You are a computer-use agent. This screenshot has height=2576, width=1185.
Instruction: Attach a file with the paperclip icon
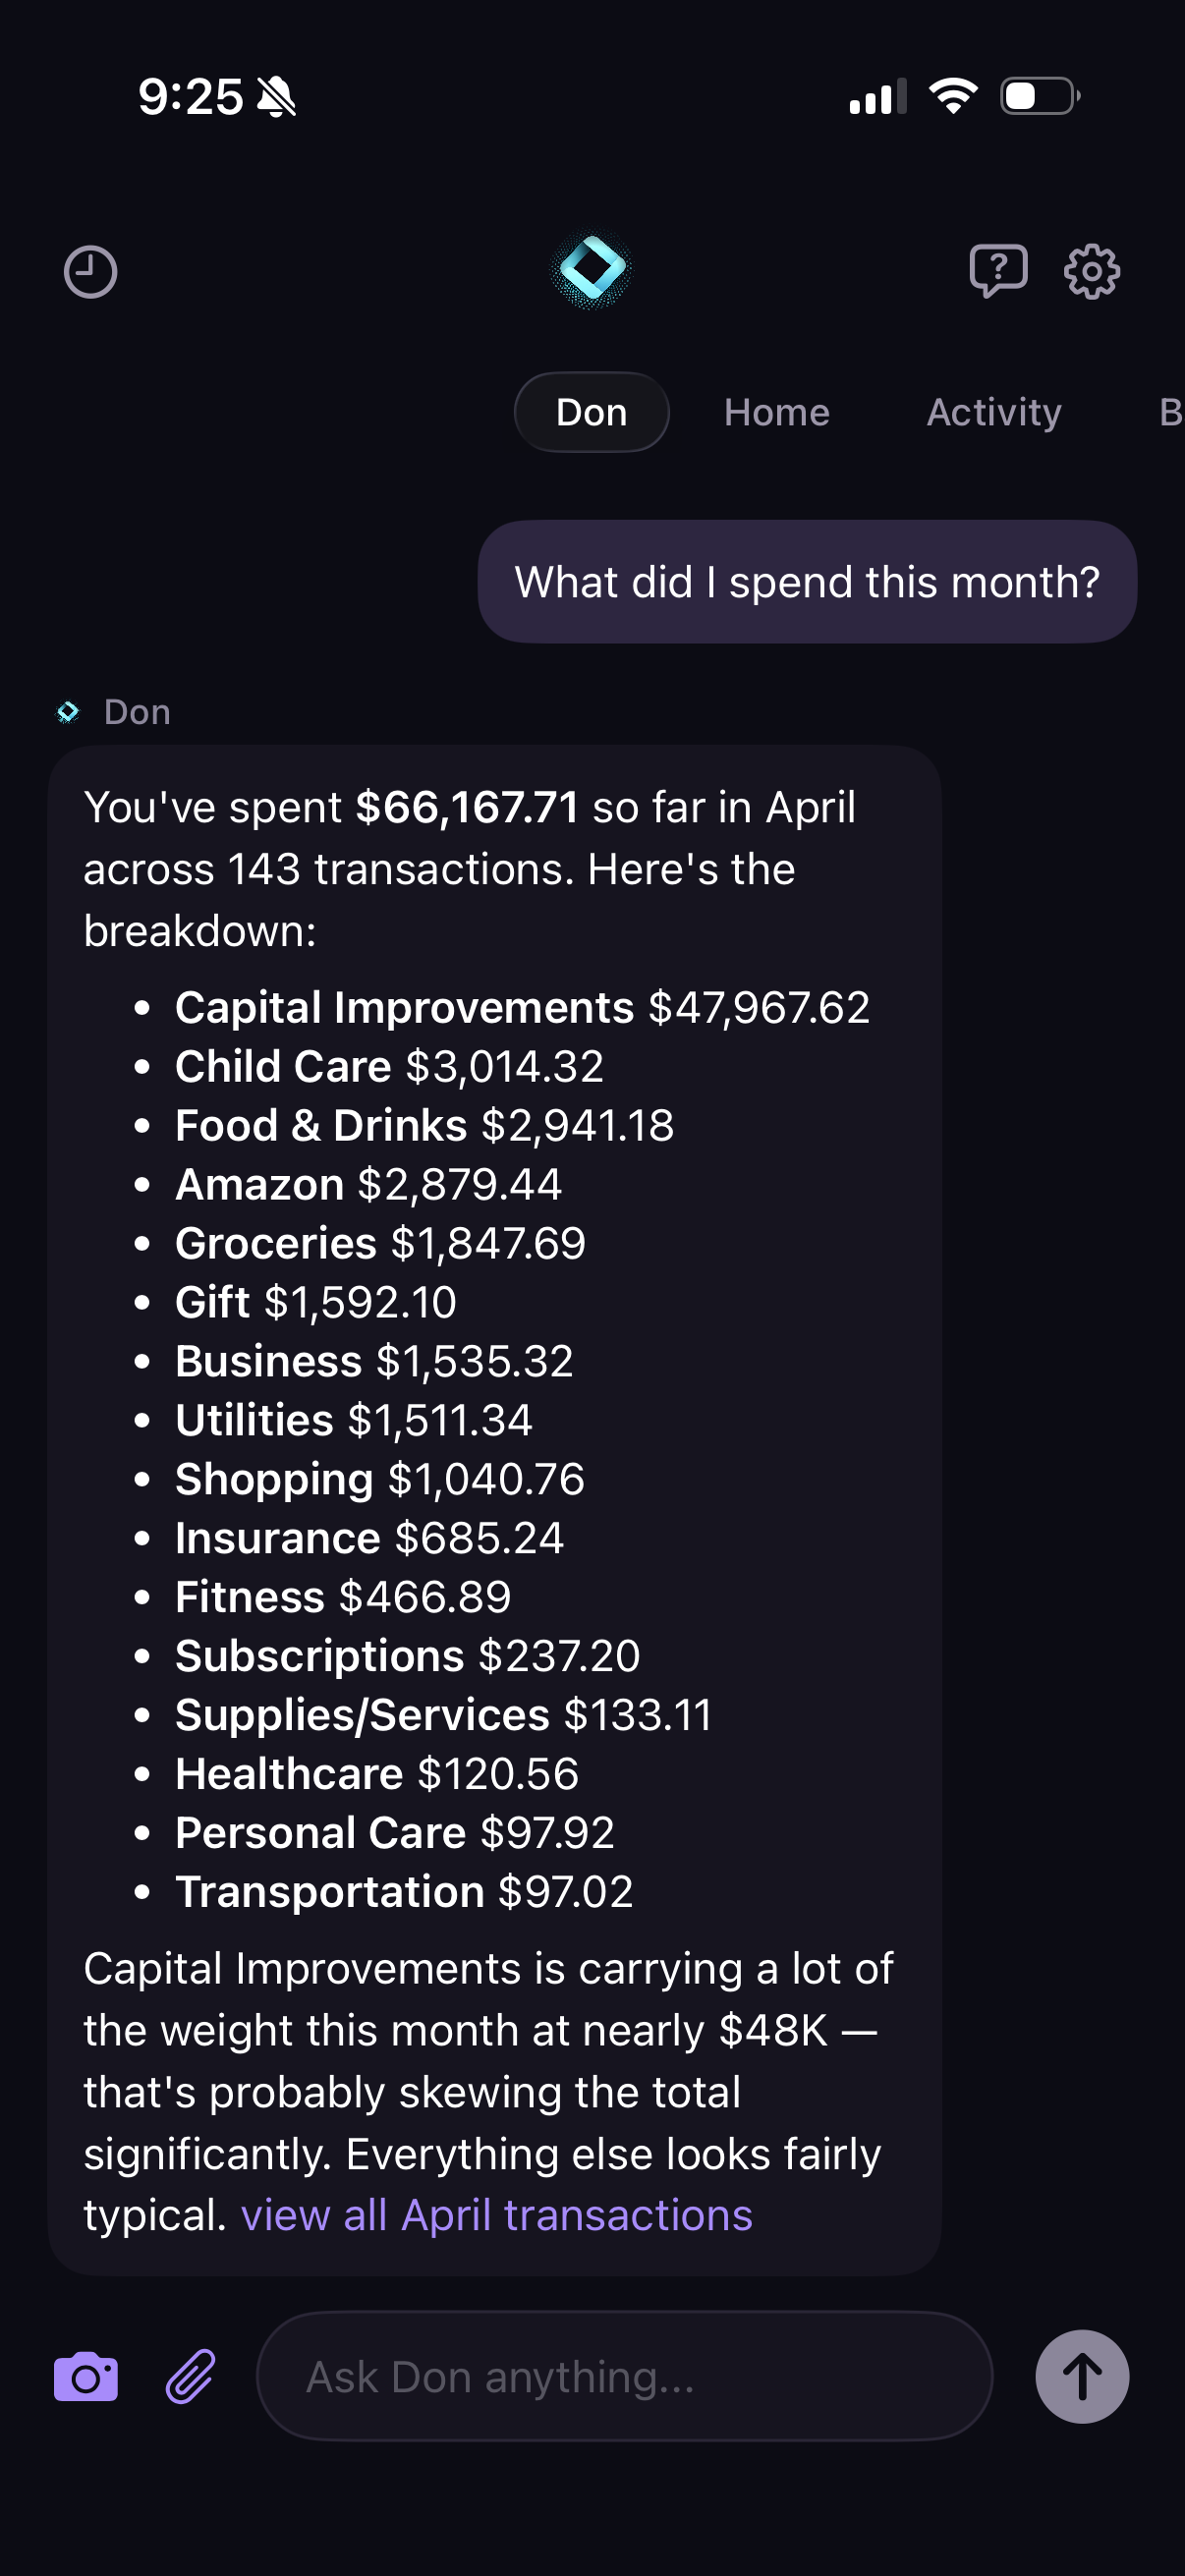(x=190, y=2377)
